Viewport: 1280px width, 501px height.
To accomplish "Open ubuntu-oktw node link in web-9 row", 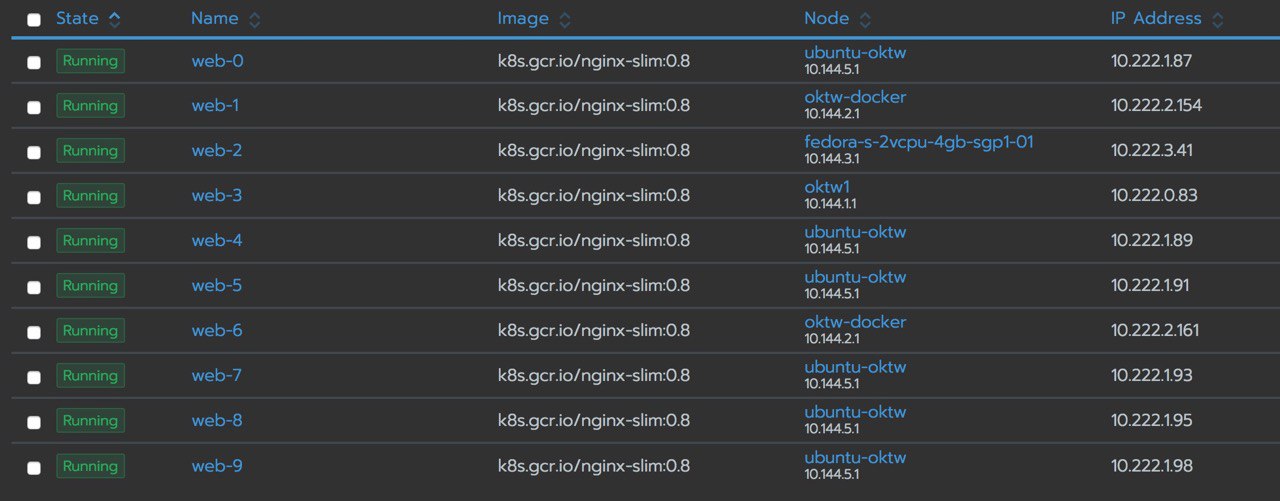I will [855, 458].
